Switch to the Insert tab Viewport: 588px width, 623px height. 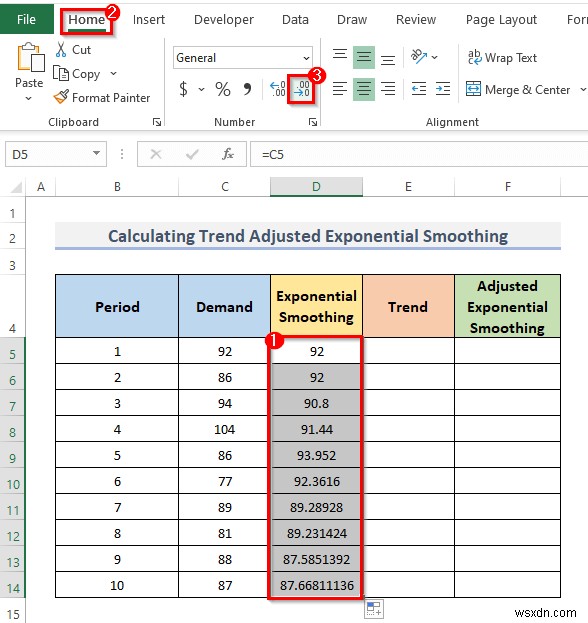coord(149,19)
